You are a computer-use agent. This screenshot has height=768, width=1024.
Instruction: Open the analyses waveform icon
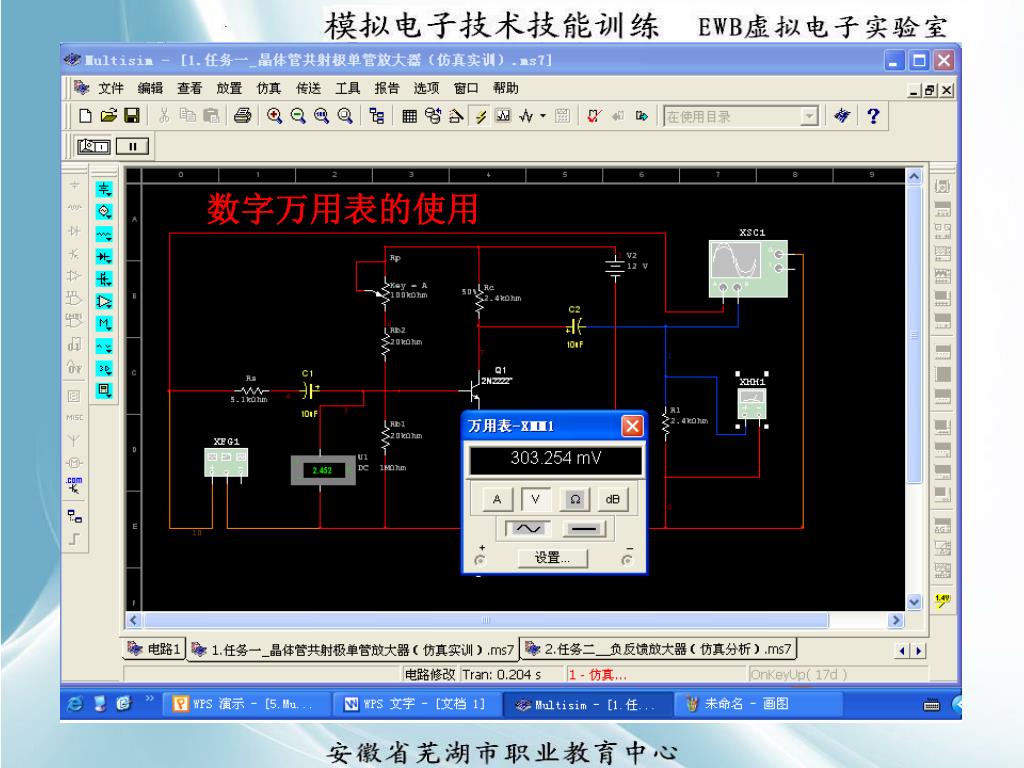526,116
